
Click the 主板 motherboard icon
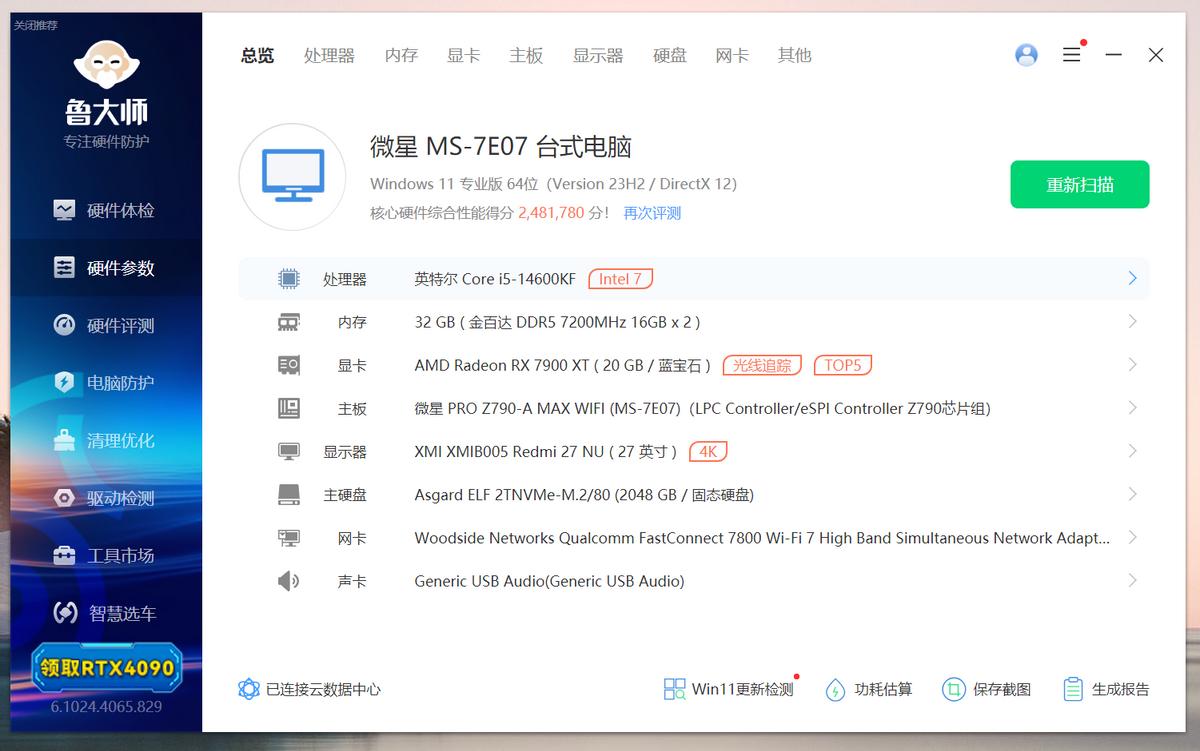(x=288, y=408)
